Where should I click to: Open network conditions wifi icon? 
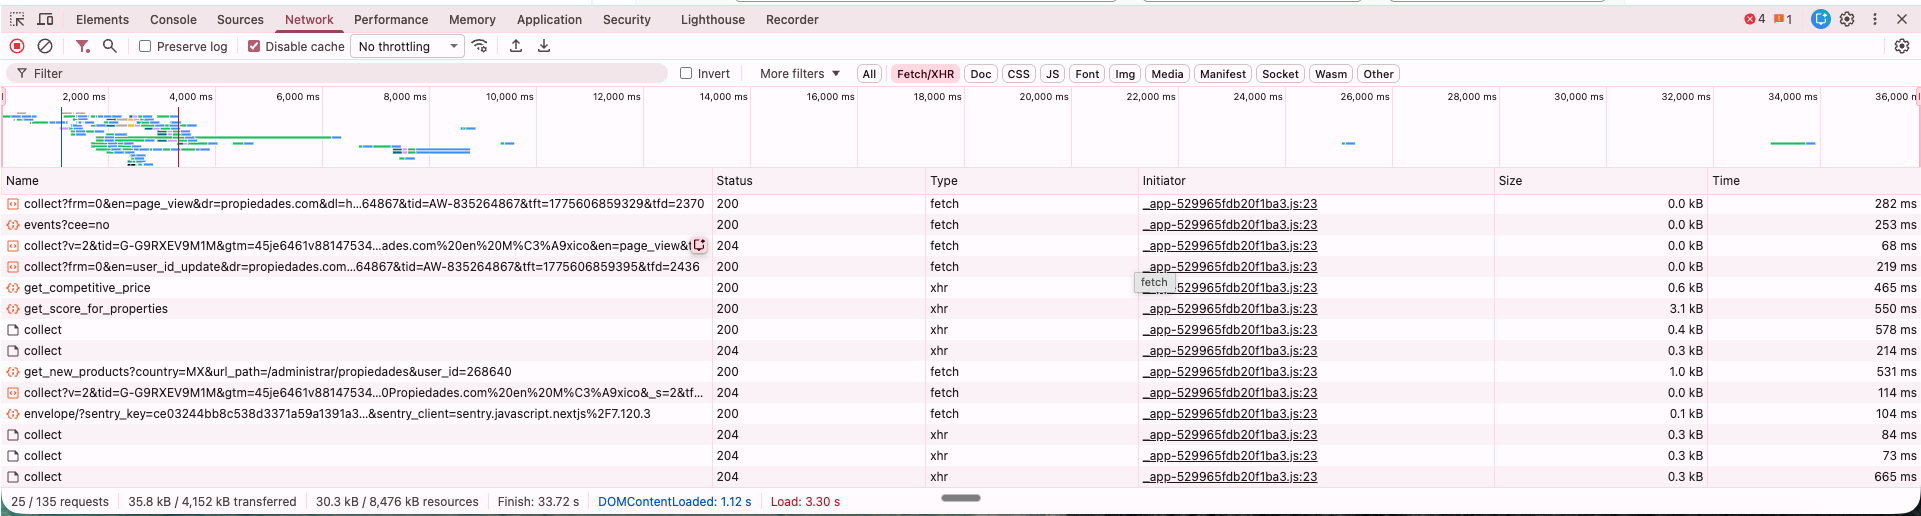[x=480, y=46]
